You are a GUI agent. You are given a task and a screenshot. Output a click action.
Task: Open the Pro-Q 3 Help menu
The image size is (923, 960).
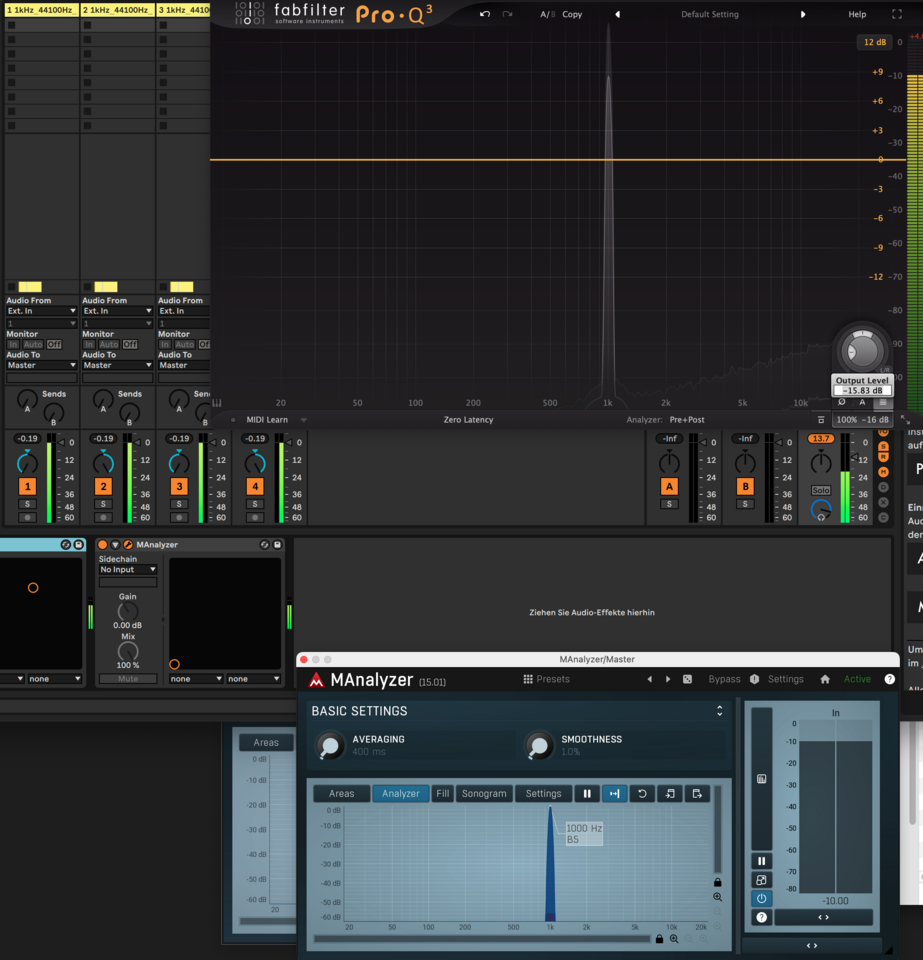coord(857,14)
